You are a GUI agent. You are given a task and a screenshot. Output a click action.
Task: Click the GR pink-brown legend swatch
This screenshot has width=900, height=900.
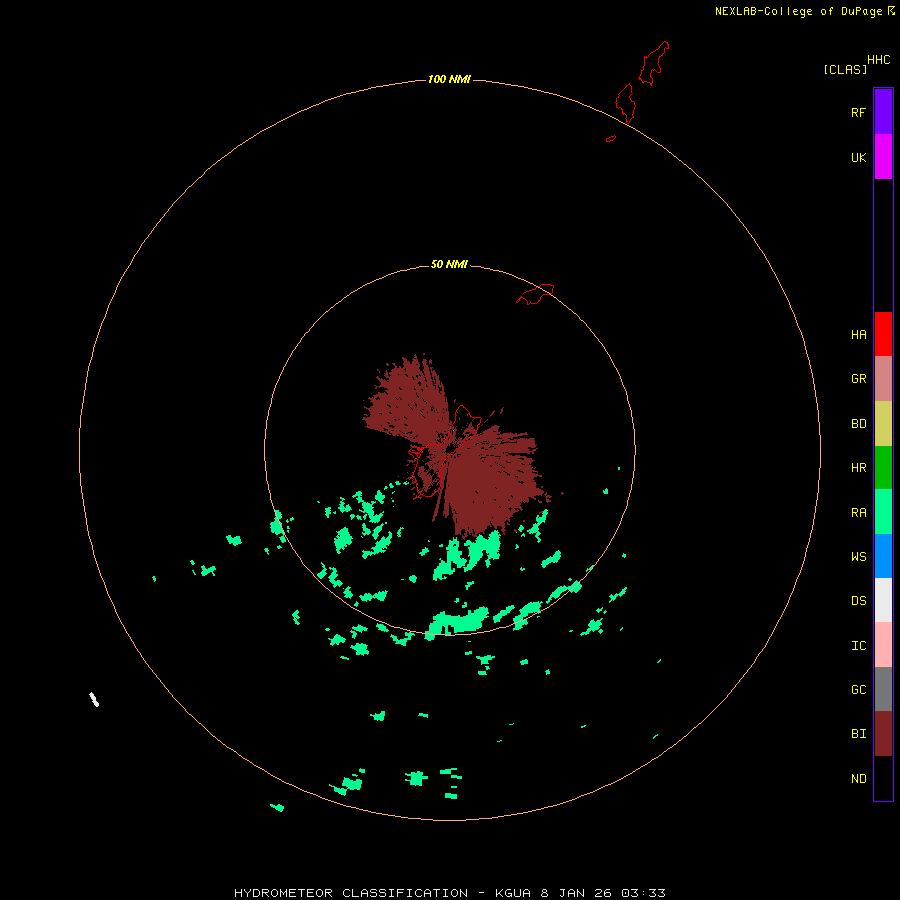click(x=883, y=379)
